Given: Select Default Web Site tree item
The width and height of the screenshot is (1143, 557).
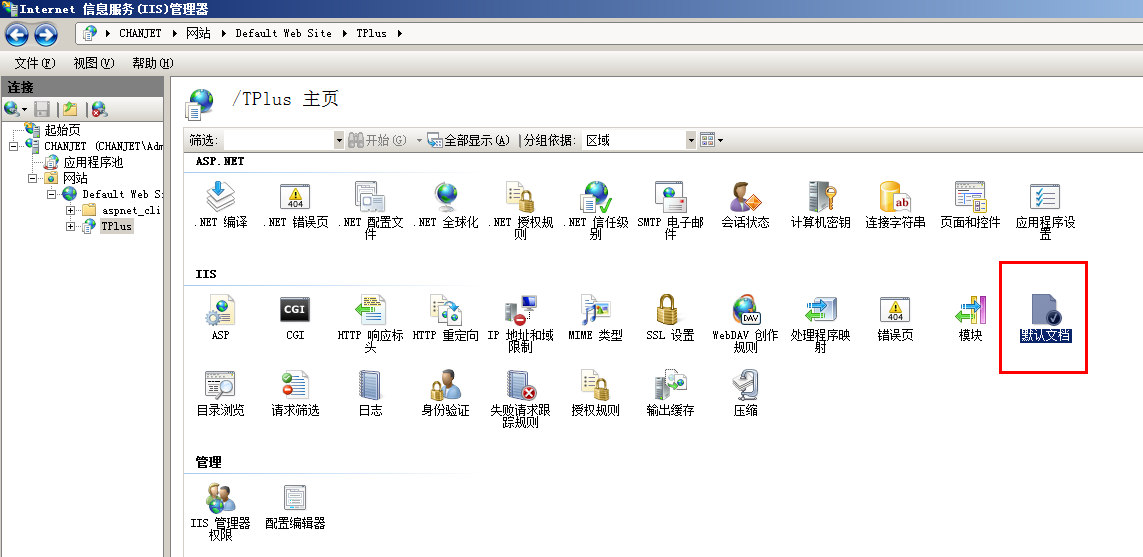Looking at the screenshot, I should tap(121, 194).
